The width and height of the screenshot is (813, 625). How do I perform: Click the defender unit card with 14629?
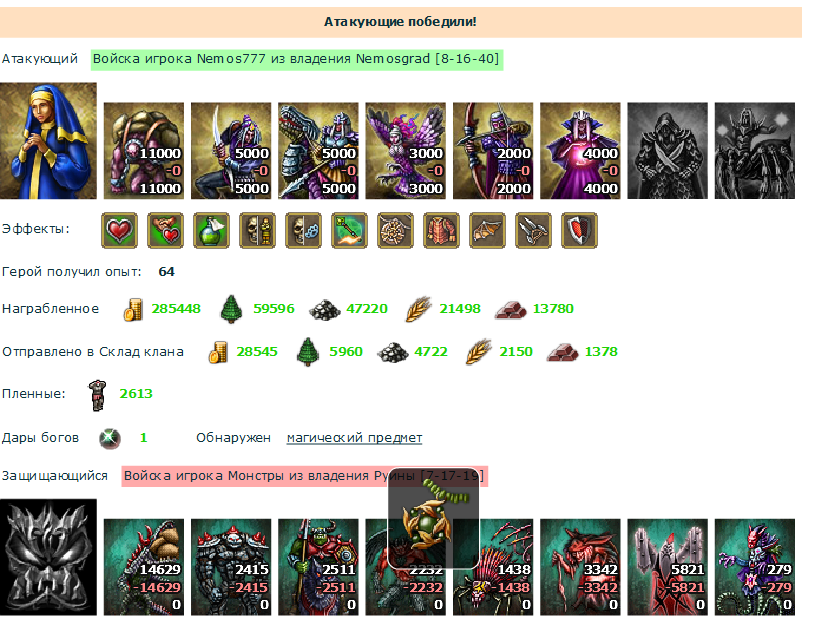pos(144,567)
